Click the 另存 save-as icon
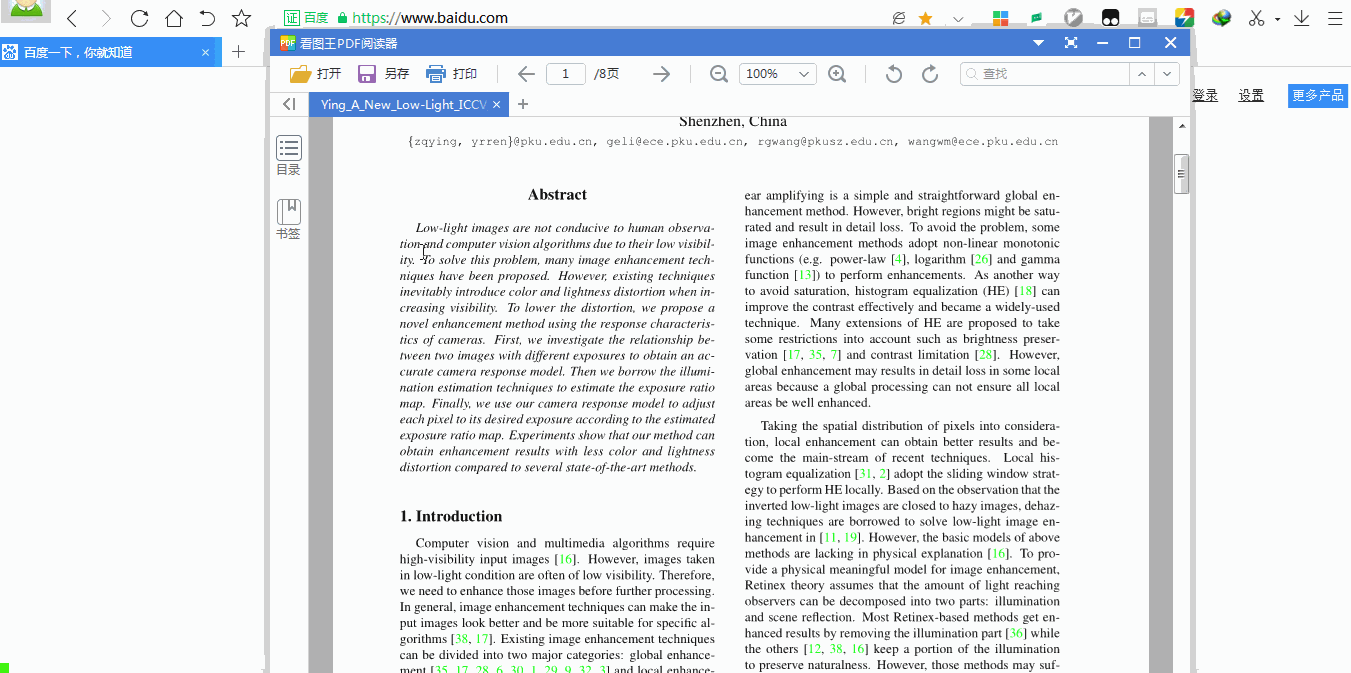The width and height of the screenshot is (1351, 673). [367, 74]
